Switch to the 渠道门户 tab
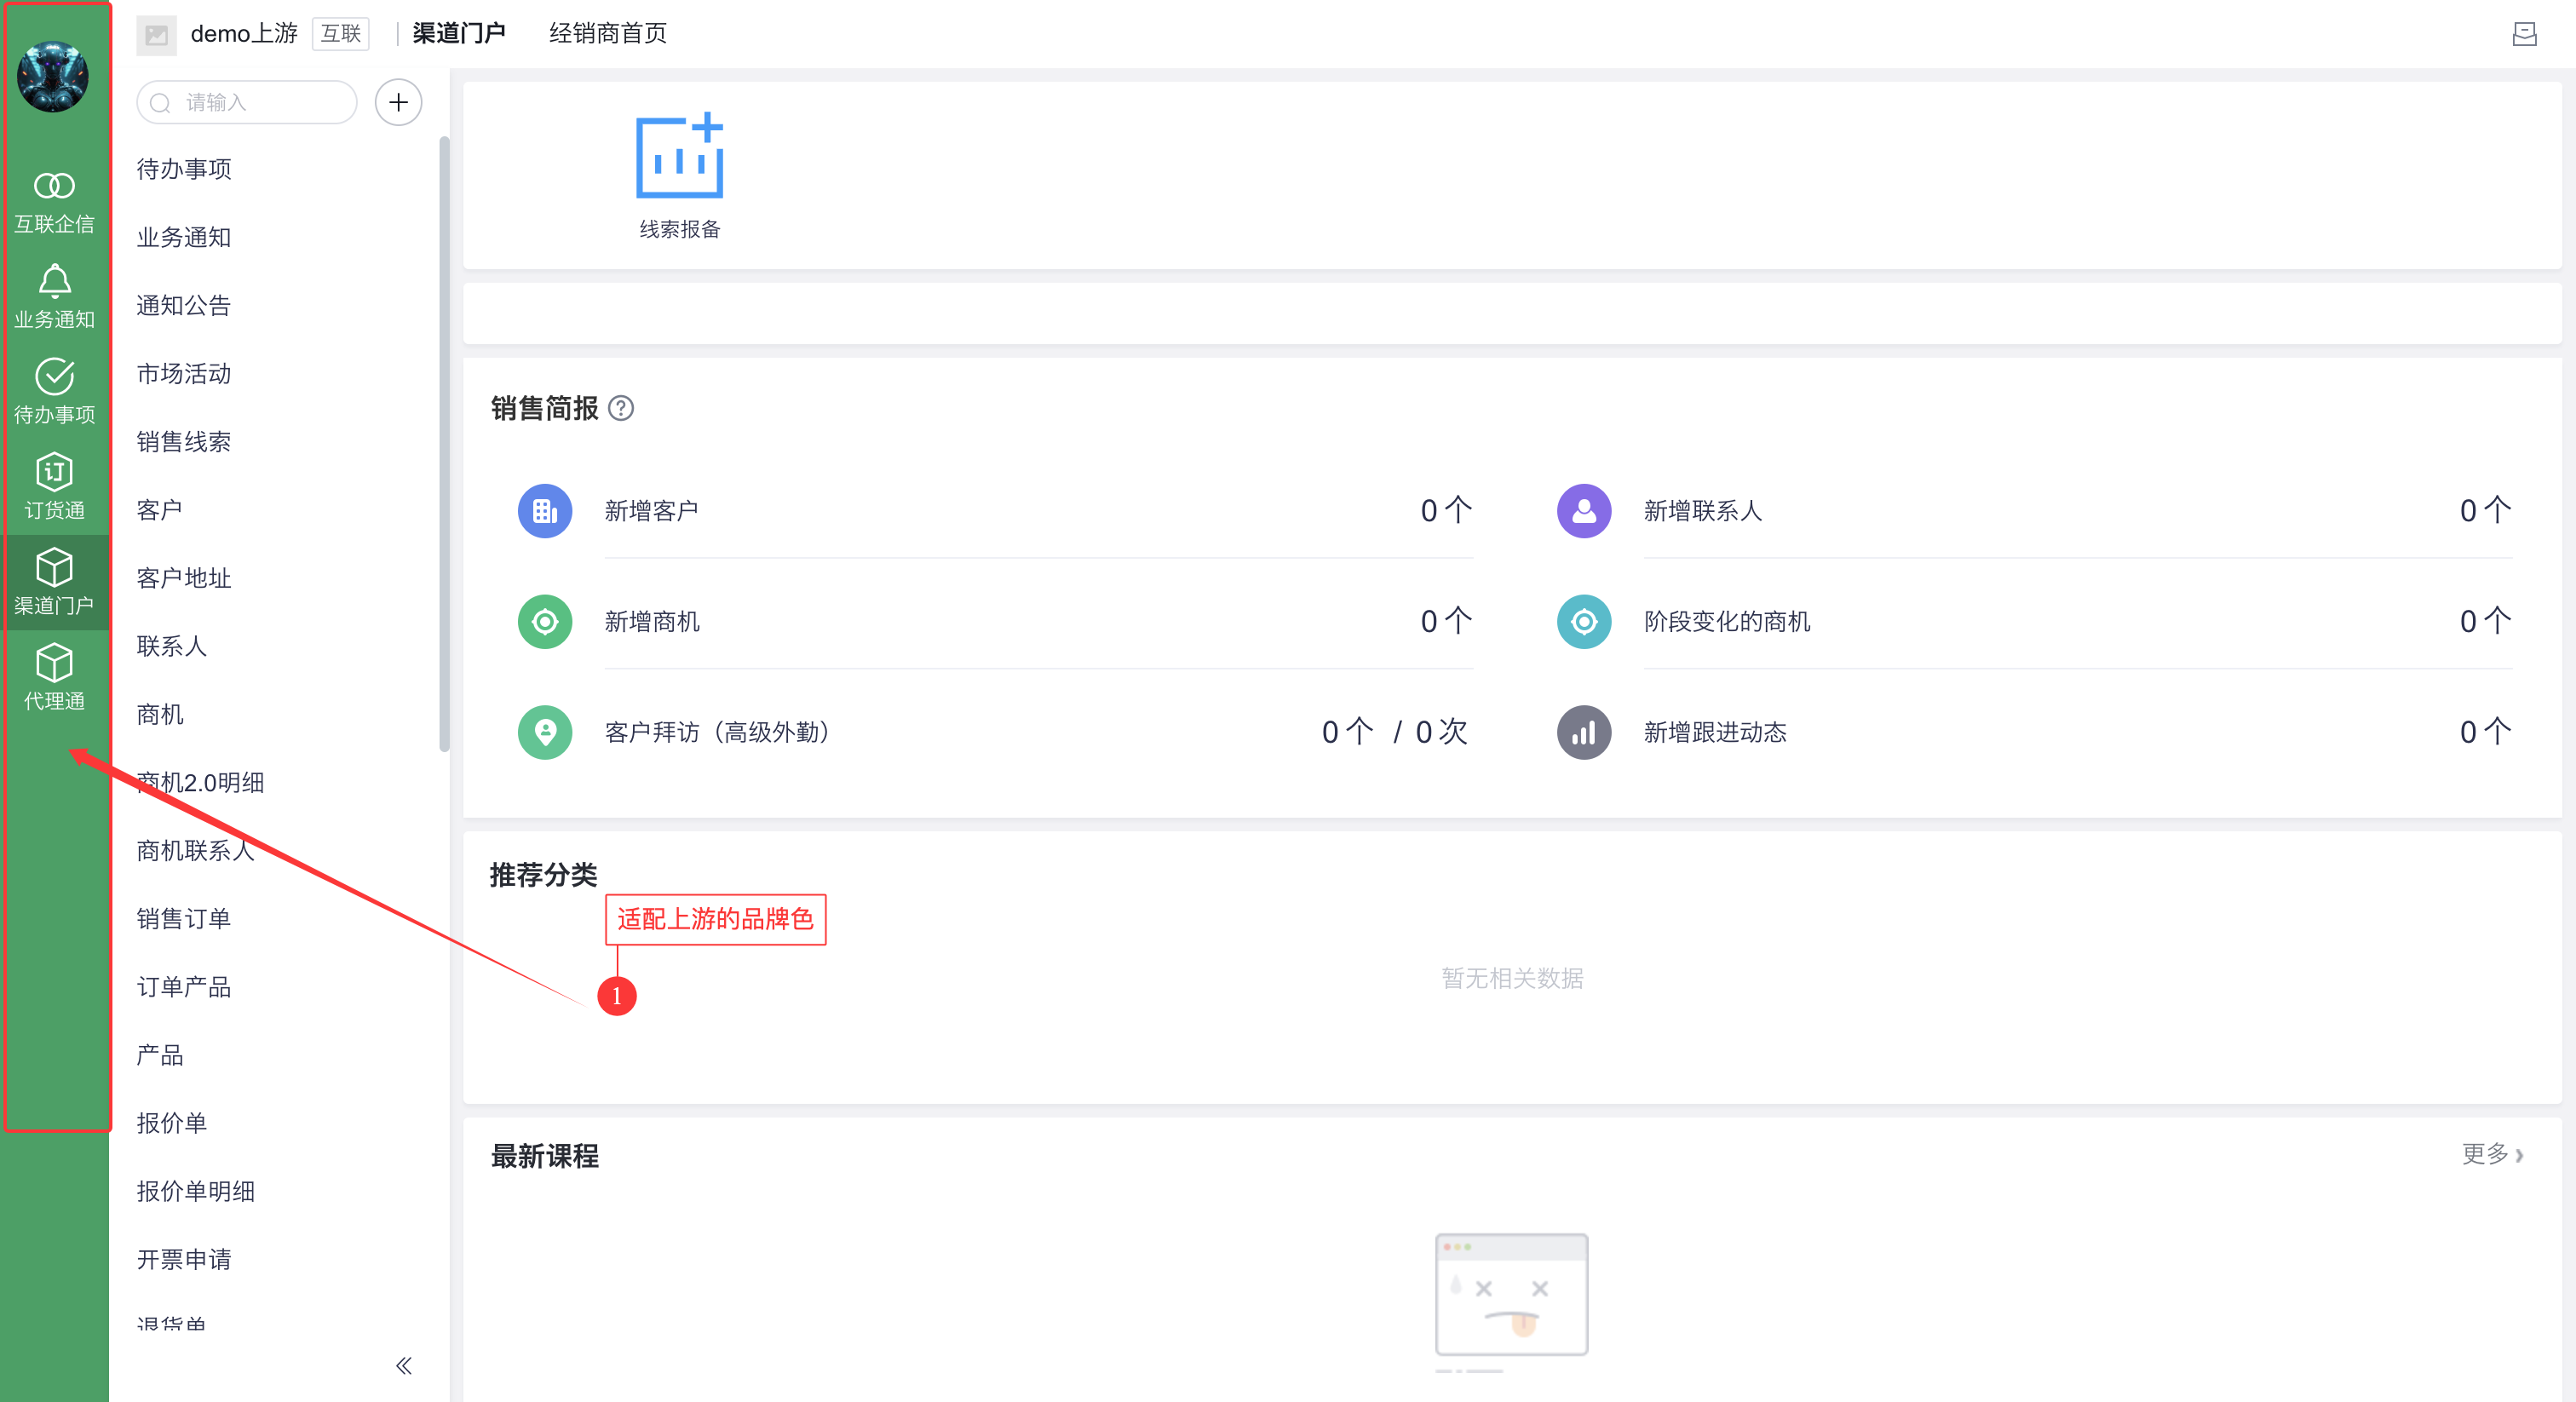 [459, 34]
